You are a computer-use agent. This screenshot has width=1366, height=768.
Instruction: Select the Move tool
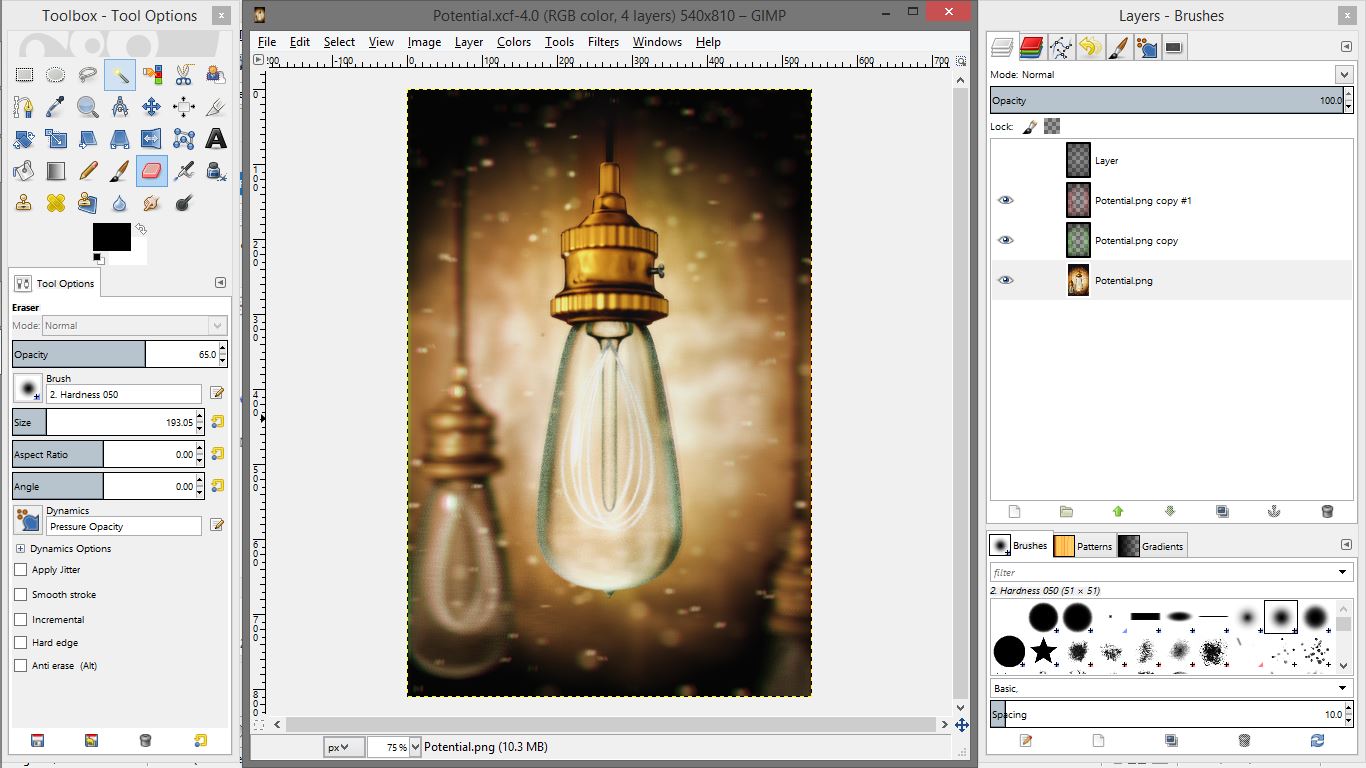(152, 107)
